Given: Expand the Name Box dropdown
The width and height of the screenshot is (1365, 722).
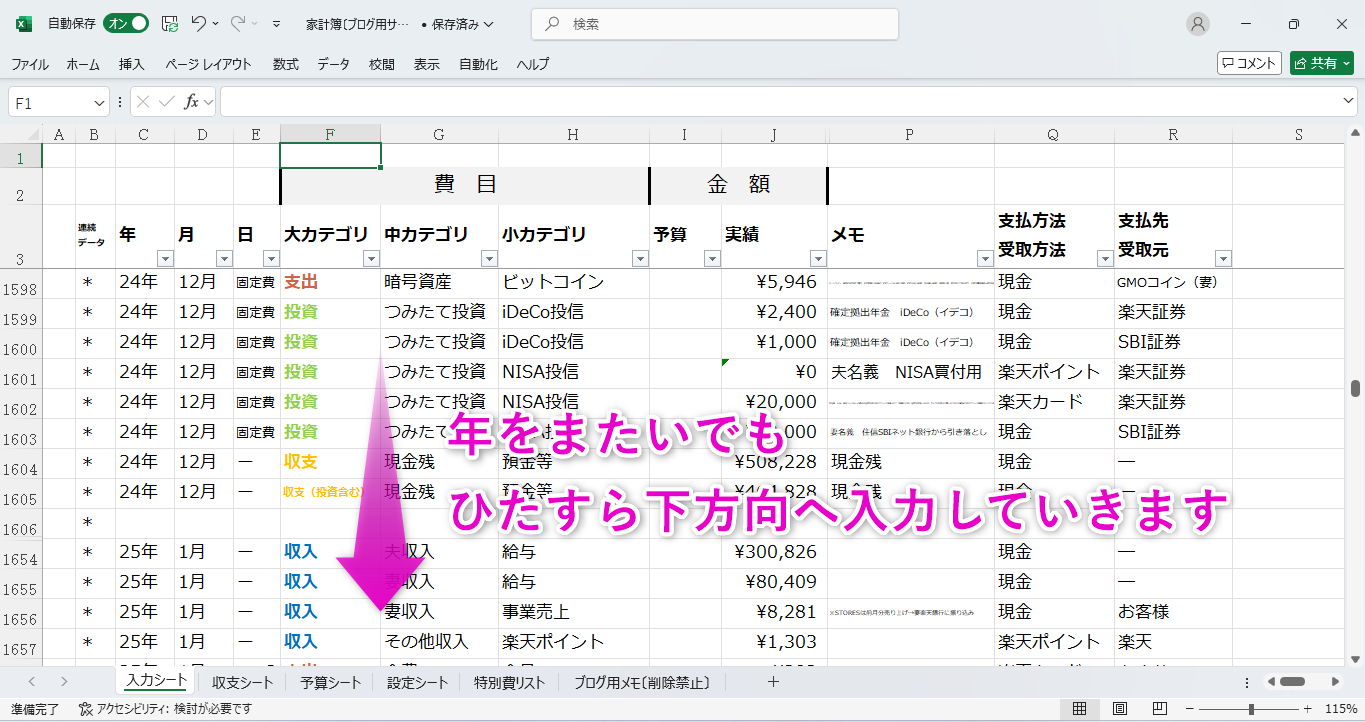Looking at the screenshot, I should click(99, 102).
